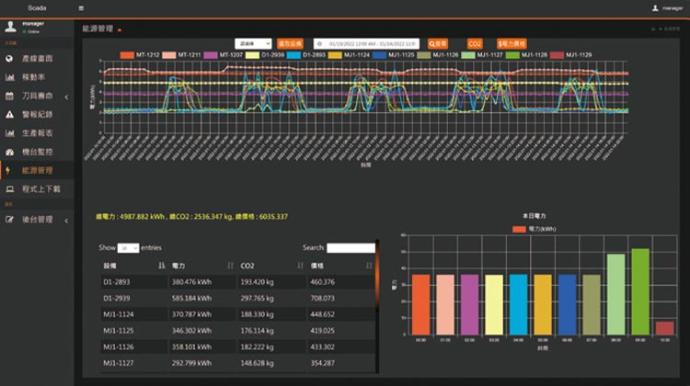The height and width of the screenshot is (386, 690).
Task: Open the 刀具壽命 menu item
Action: click(37, 96)
